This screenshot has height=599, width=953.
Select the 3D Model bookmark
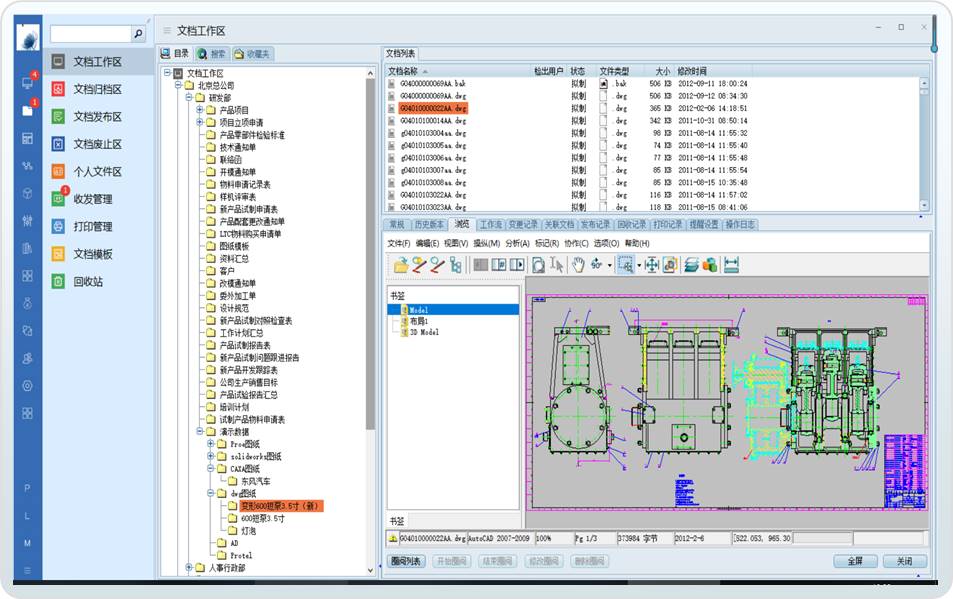424,332
